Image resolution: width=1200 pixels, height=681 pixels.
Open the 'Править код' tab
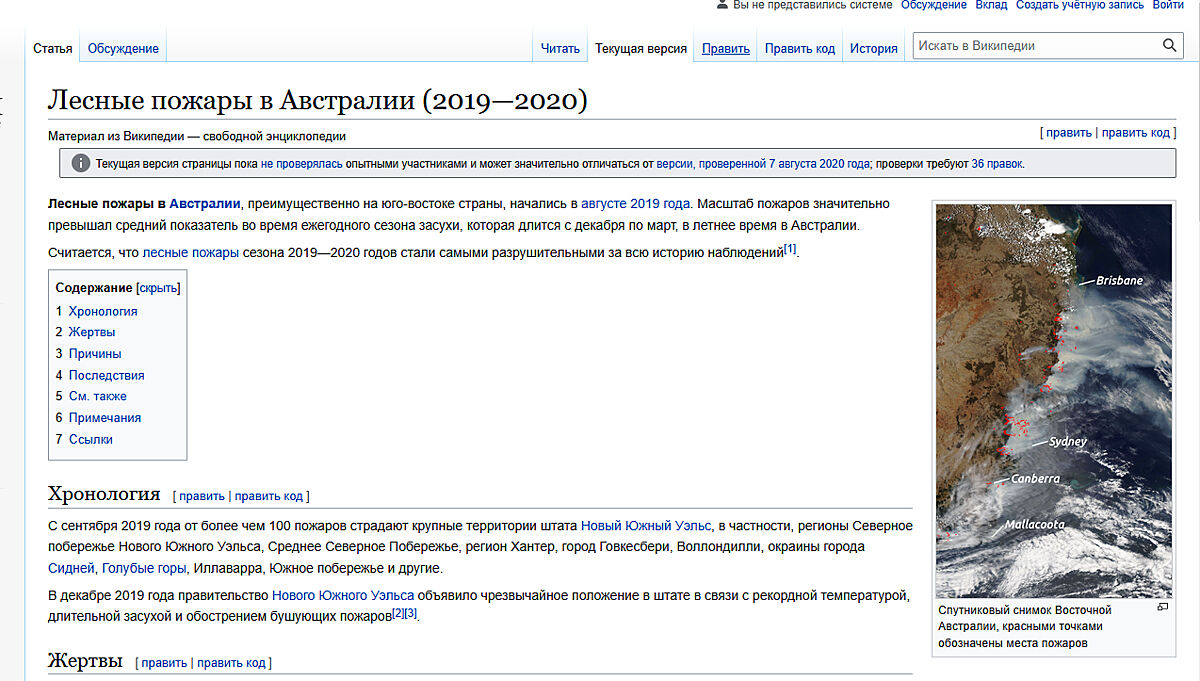pos(799,48)
